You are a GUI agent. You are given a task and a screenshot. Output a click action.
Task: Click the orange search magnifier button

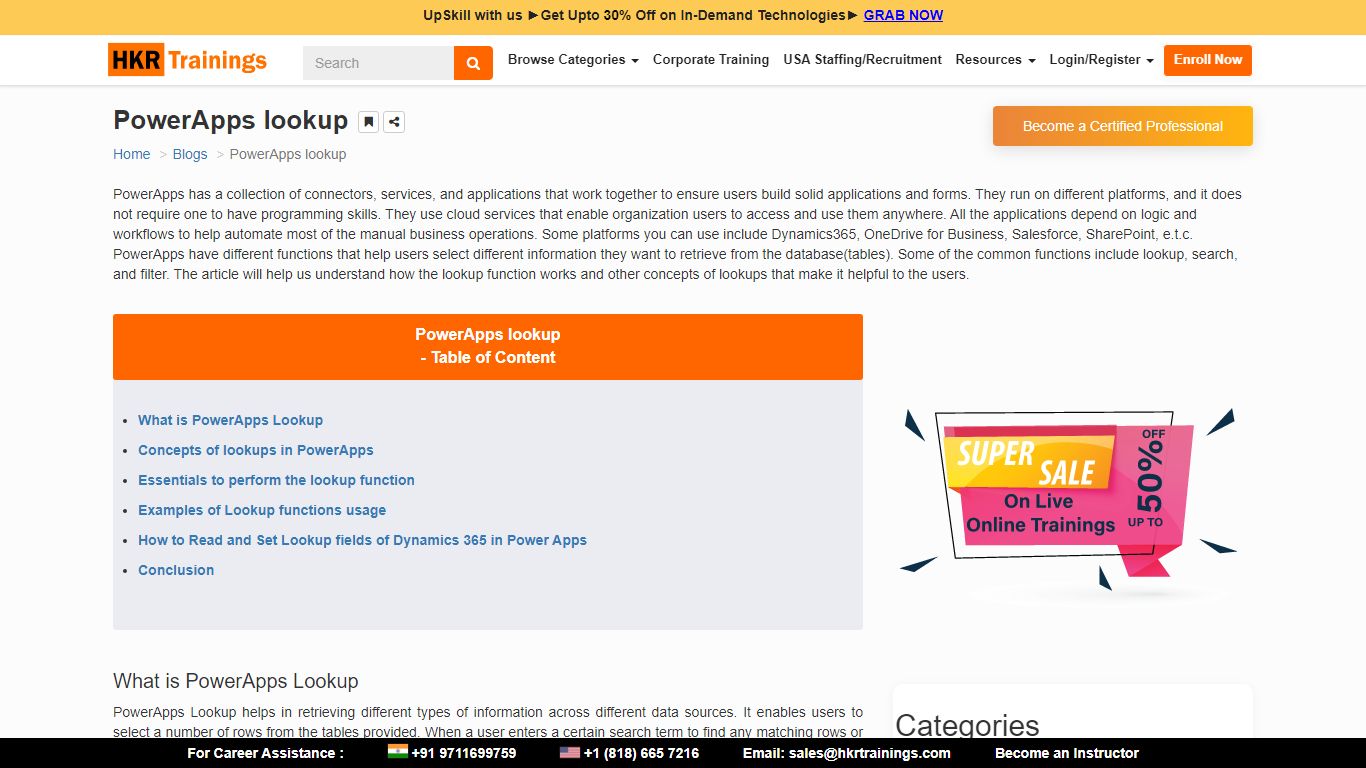click(x=473, y=63)
